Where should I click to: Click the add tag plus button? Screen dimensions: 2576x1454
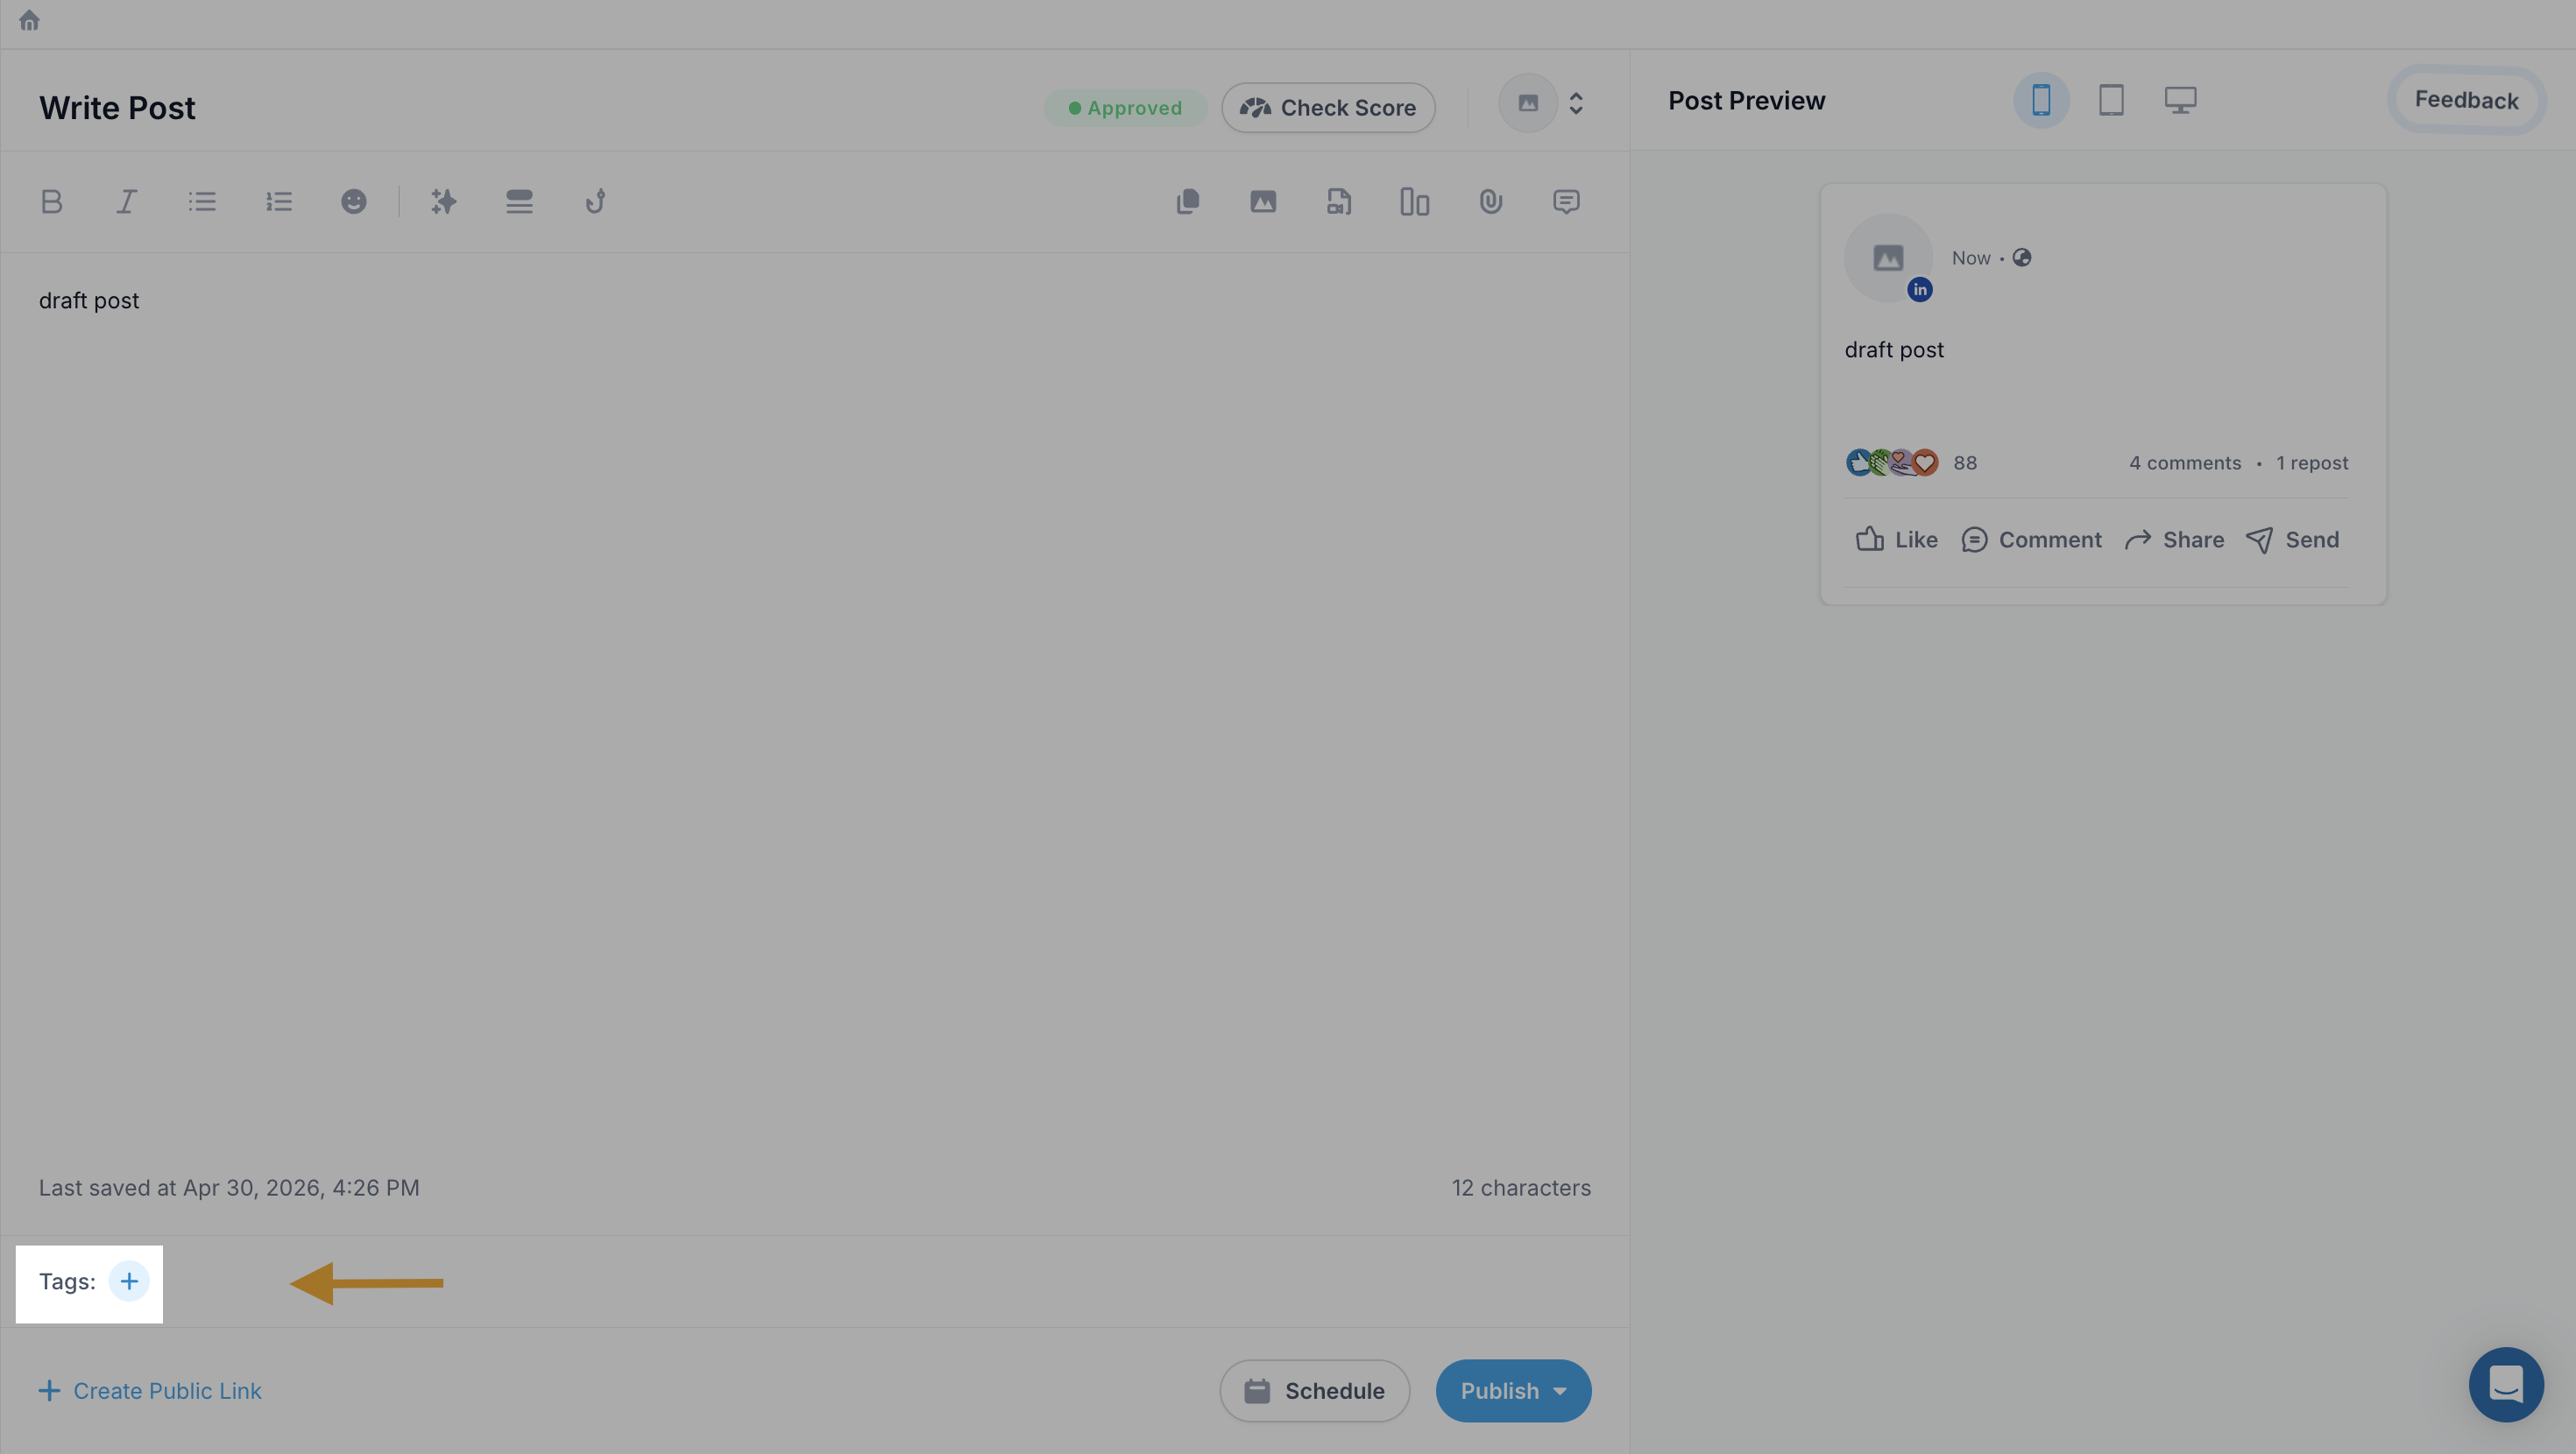[x=129, y=1281]
